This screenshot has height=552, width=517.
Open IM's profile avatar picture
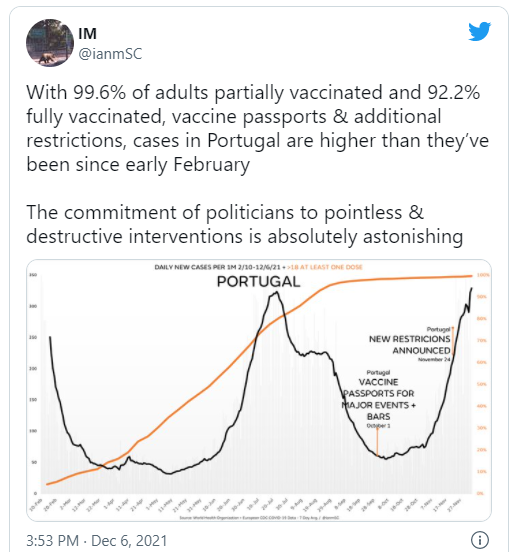tap(50, 43)
